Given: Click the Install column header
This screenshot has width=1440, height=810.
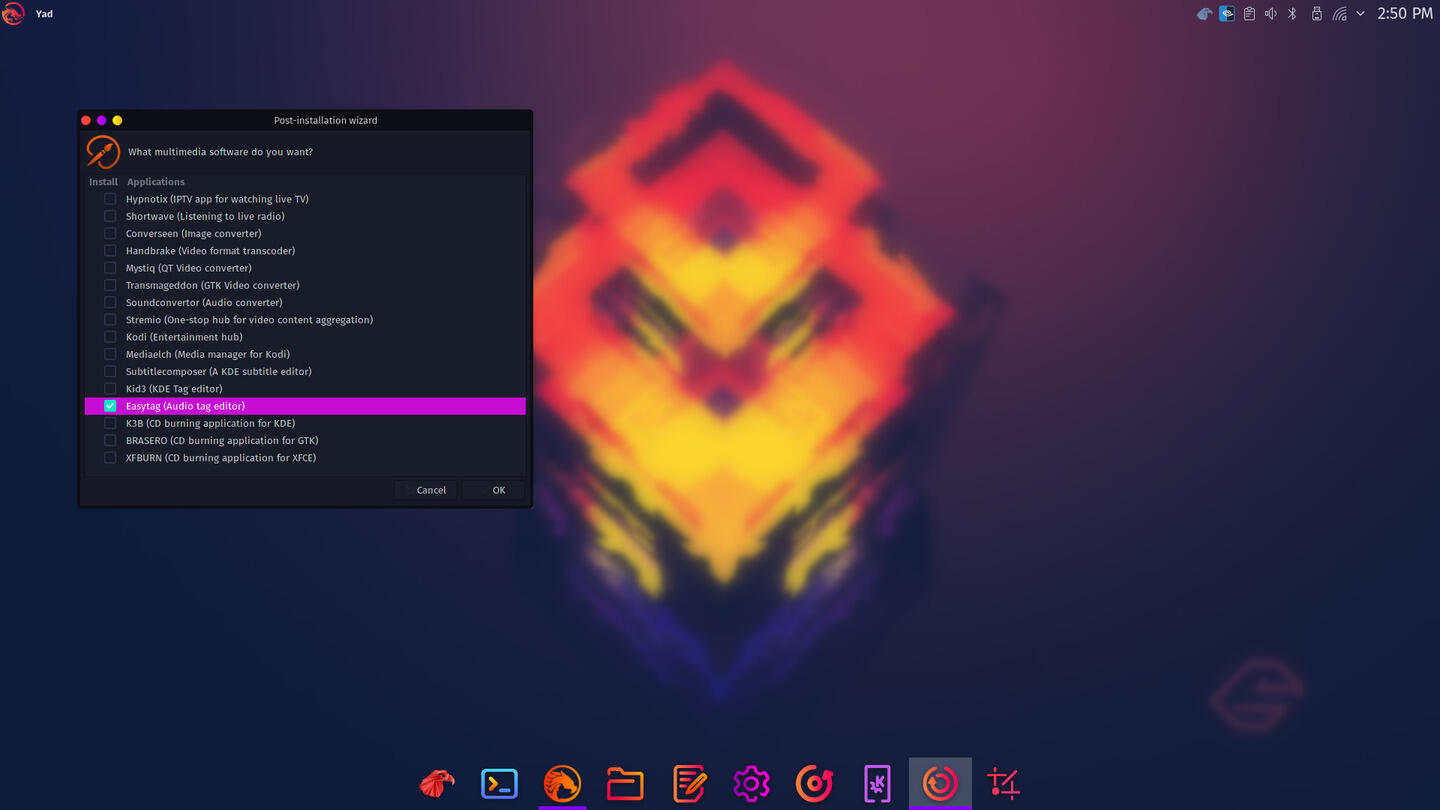Looking at the screenshot, I should 103,182.
